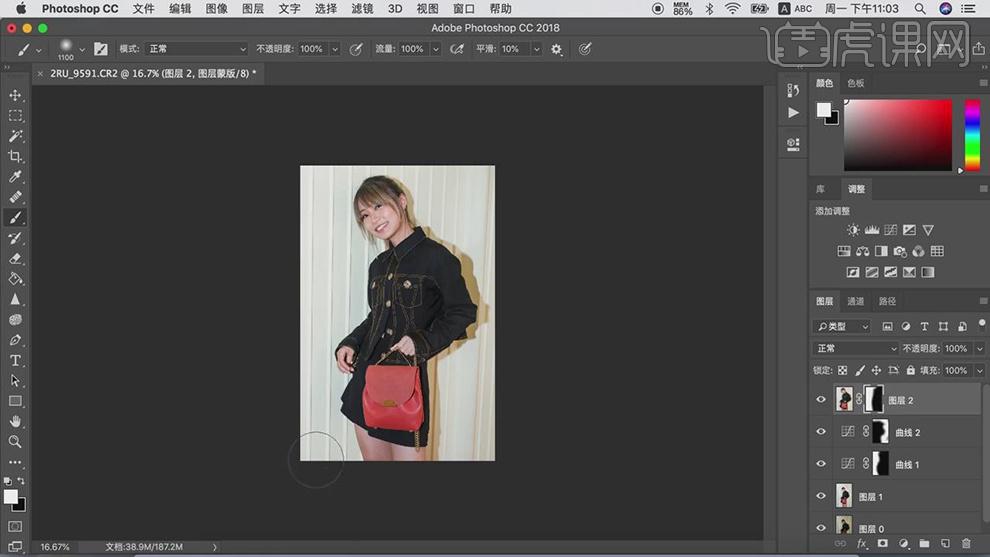Pick color from the hue slider
Viewport: 990px width, 557px height.
(972, 135)
